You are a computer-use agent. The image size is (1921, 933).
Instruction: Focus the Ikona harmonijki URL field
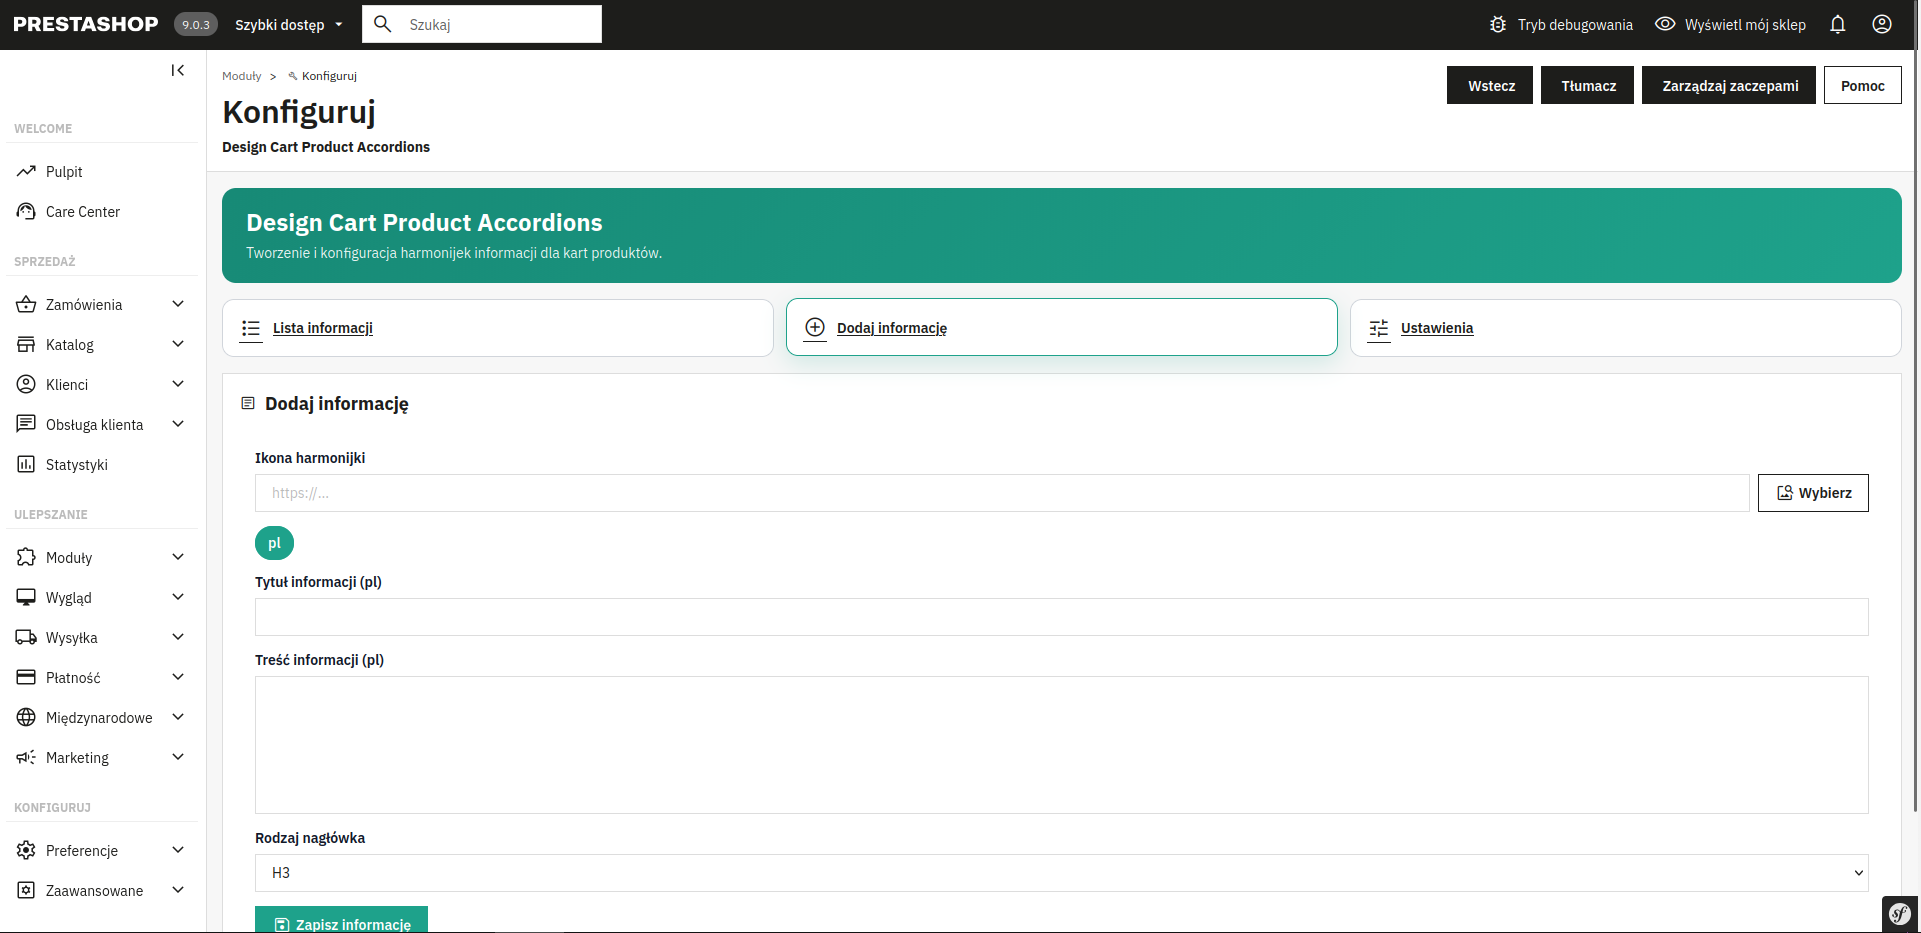pyautogui.click(x=1002, y=493)
